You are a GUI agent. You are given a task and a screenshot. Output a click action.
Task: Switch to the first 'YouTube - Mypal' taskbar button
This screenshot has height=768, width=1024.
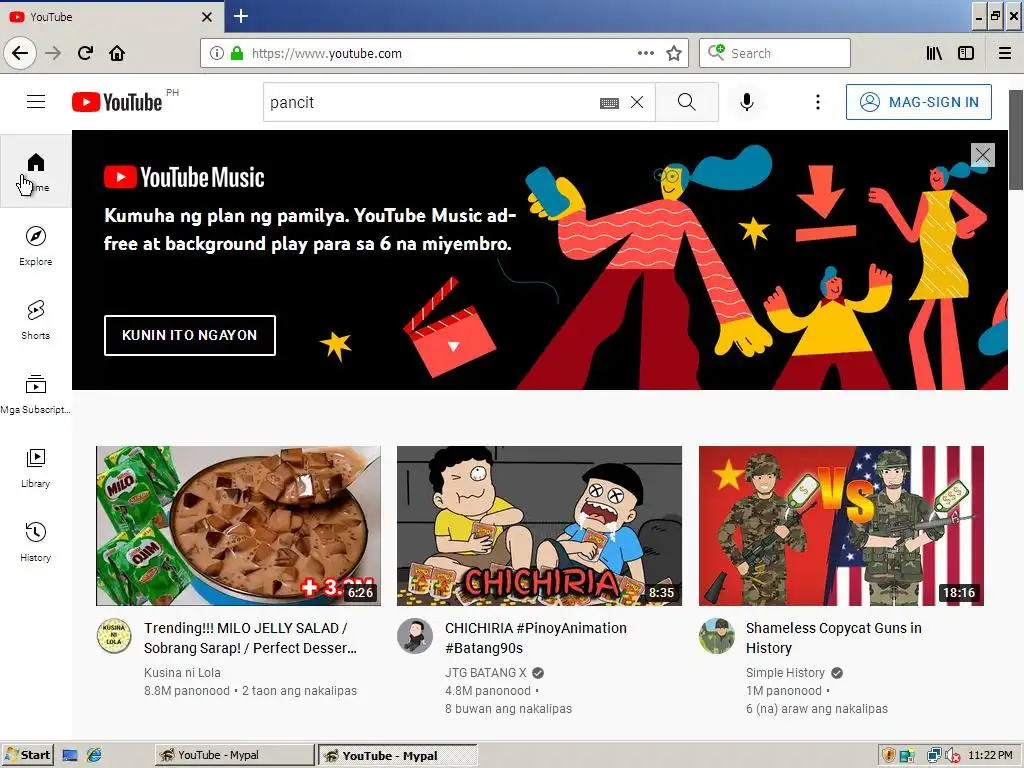[234, 755]
